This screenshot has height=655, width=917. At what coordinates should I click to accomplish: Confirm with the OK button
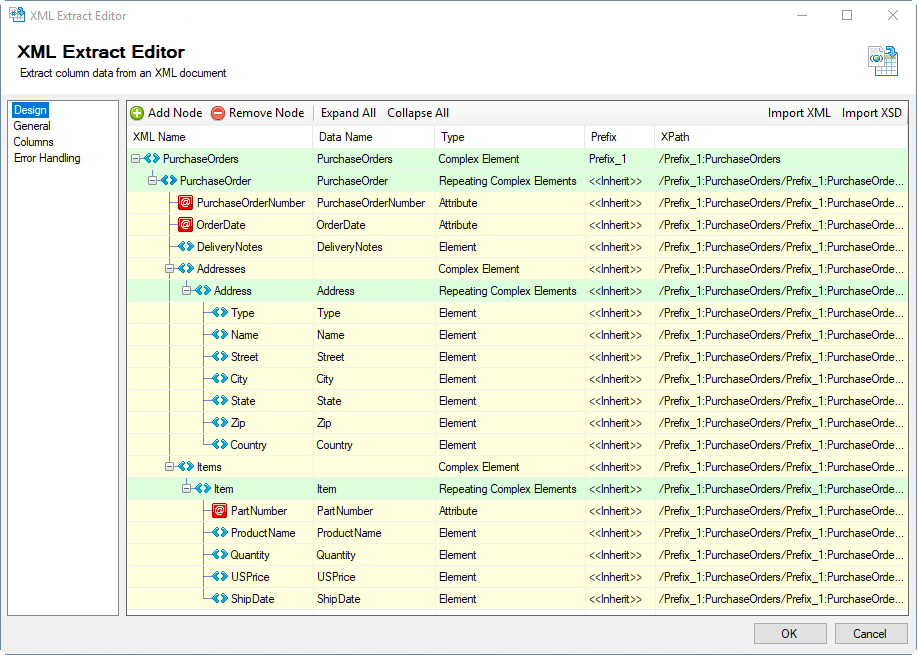(790, 633)
